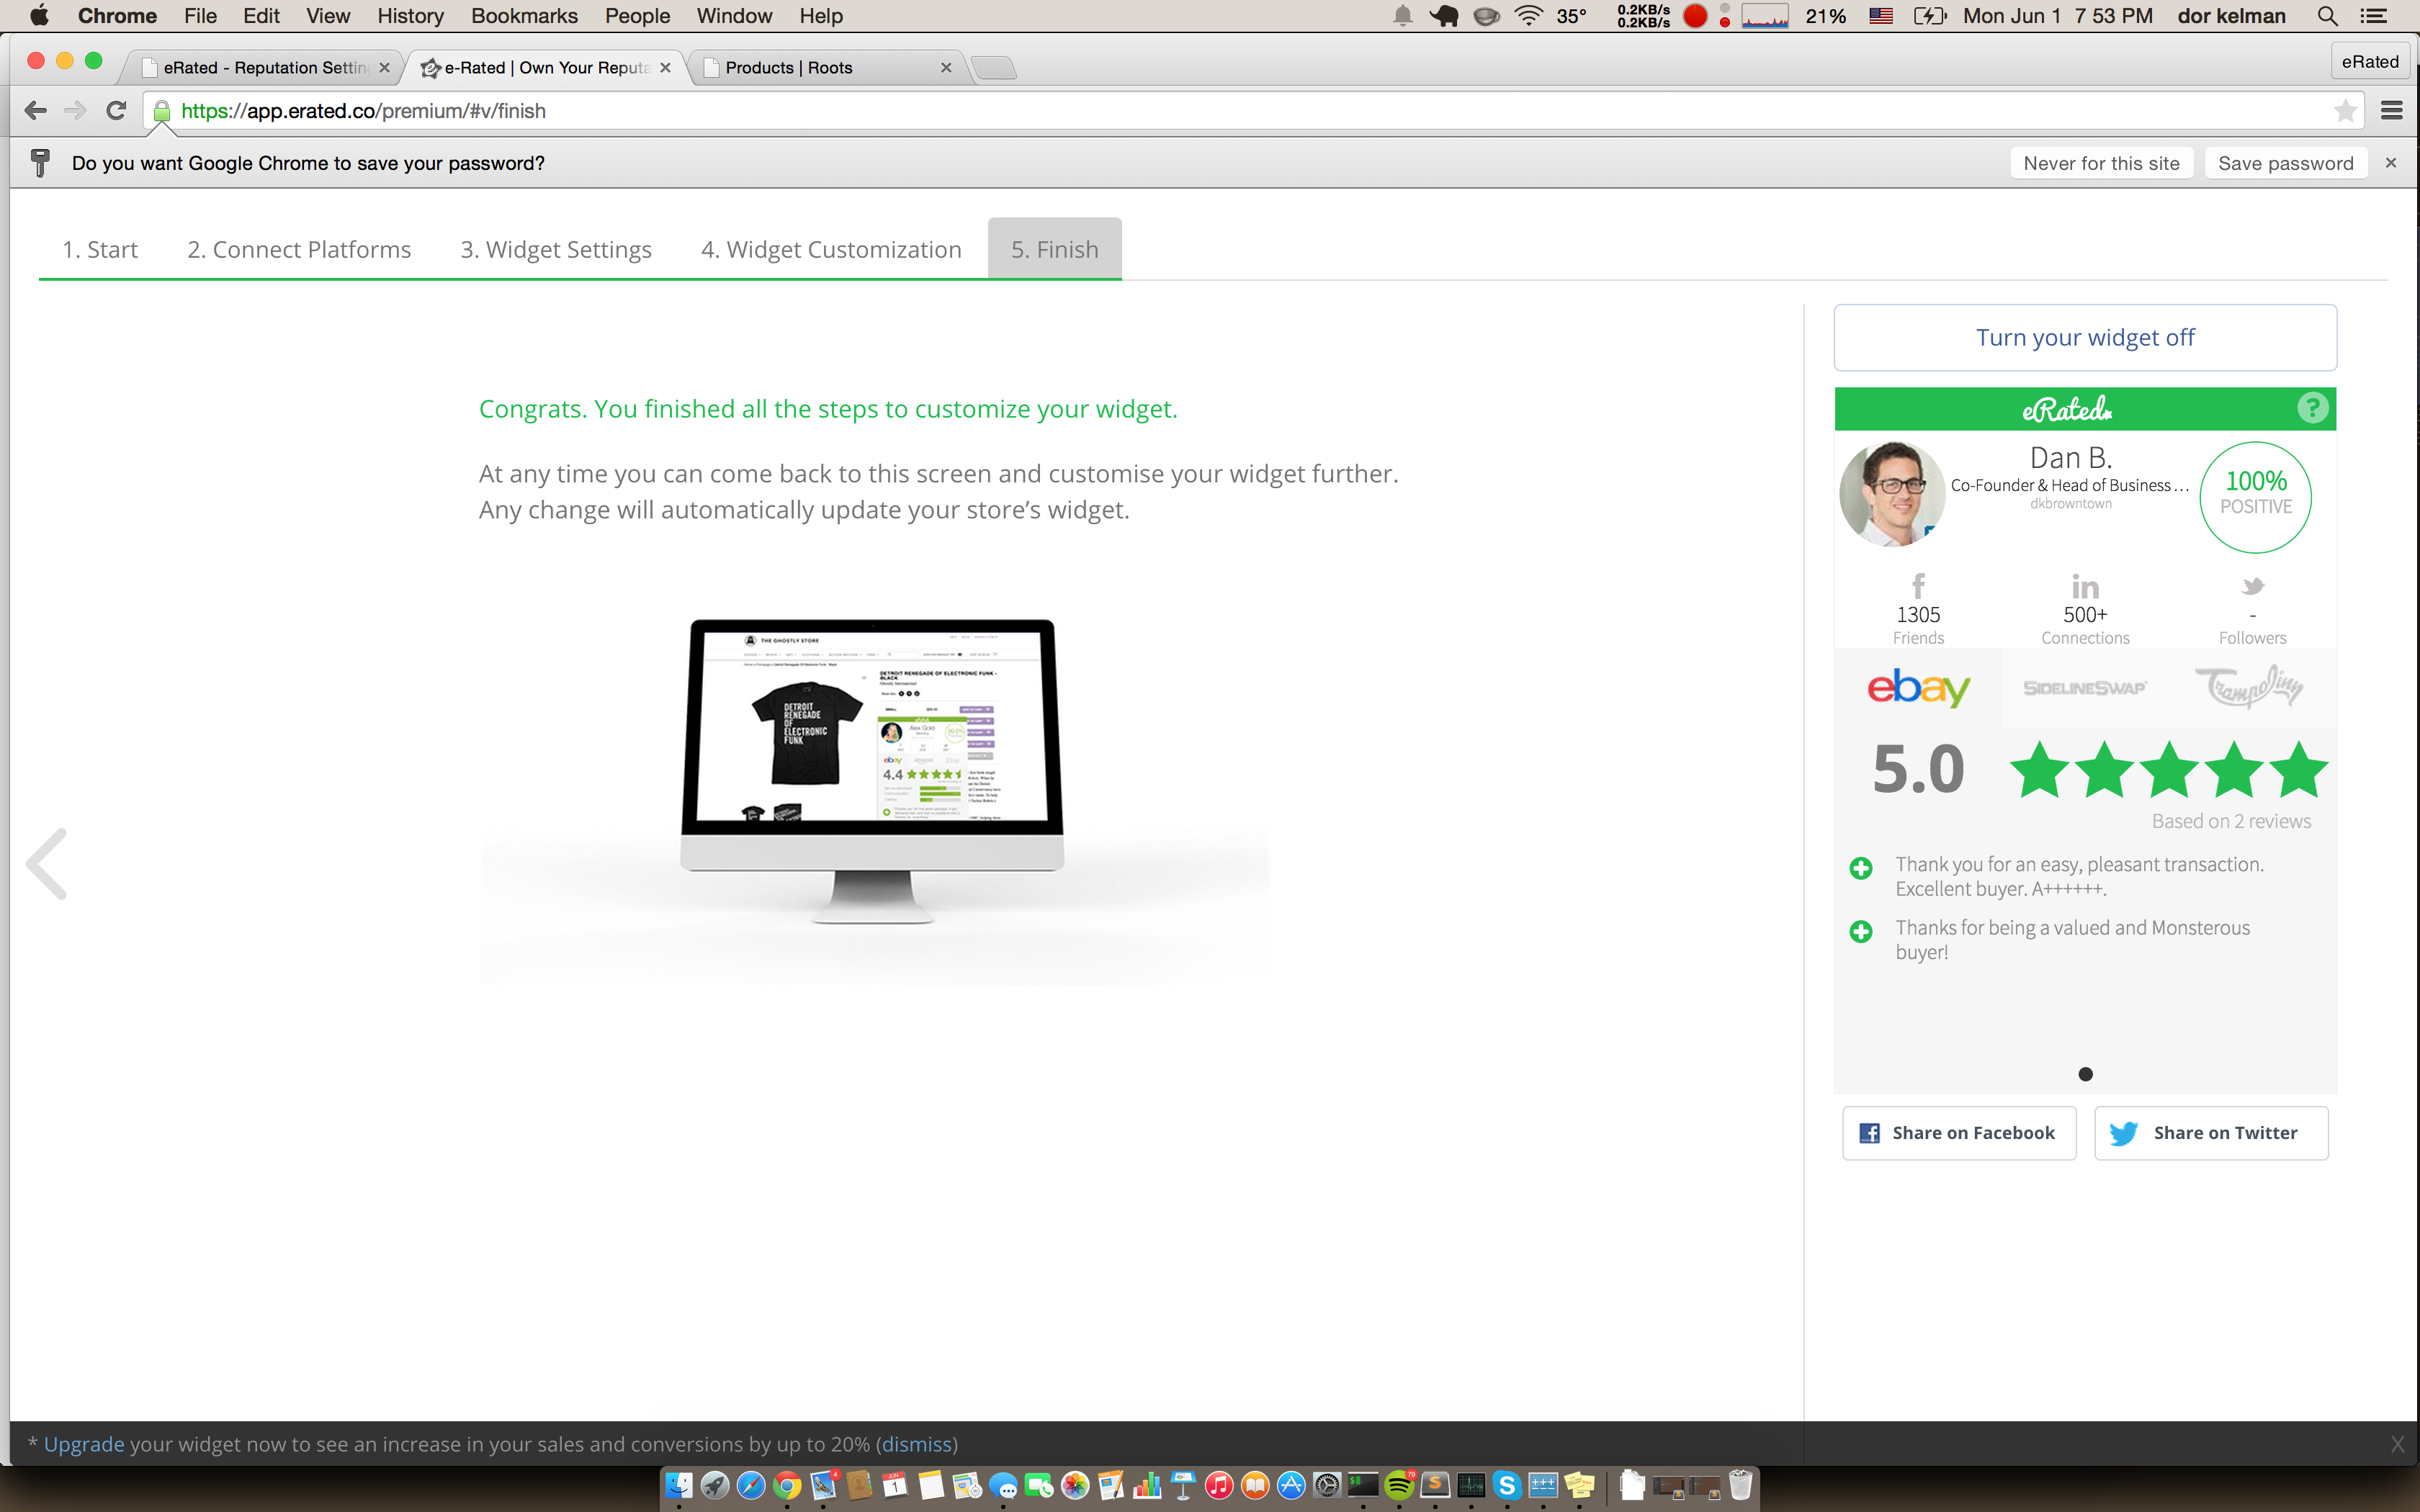Click the Facebook icon above 1305 Friends
Viewport: 2420px width, 1512px height.
tap(1918, 585)
